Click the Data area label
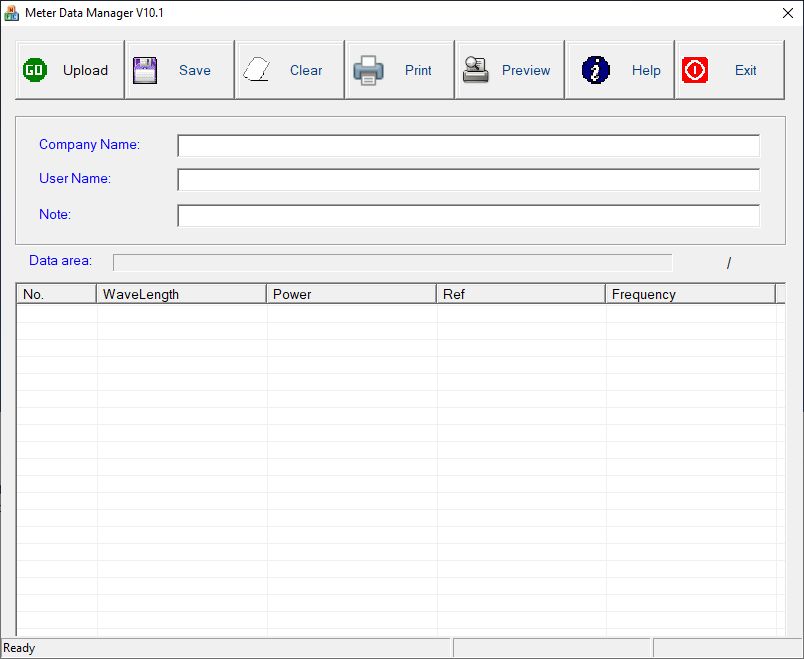The image size is (804, 659). pyautogui.click(x=61, y=261)
